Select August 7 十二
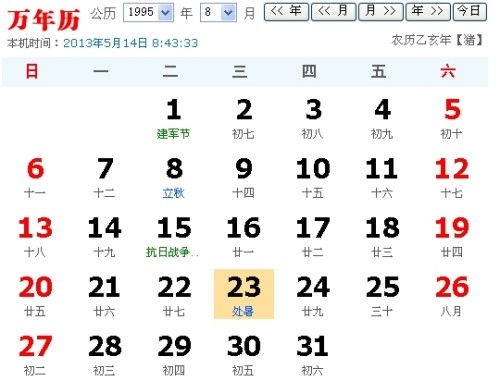Image resolution: width=500 pixels, height=381 pixels. tap(105, 178)
